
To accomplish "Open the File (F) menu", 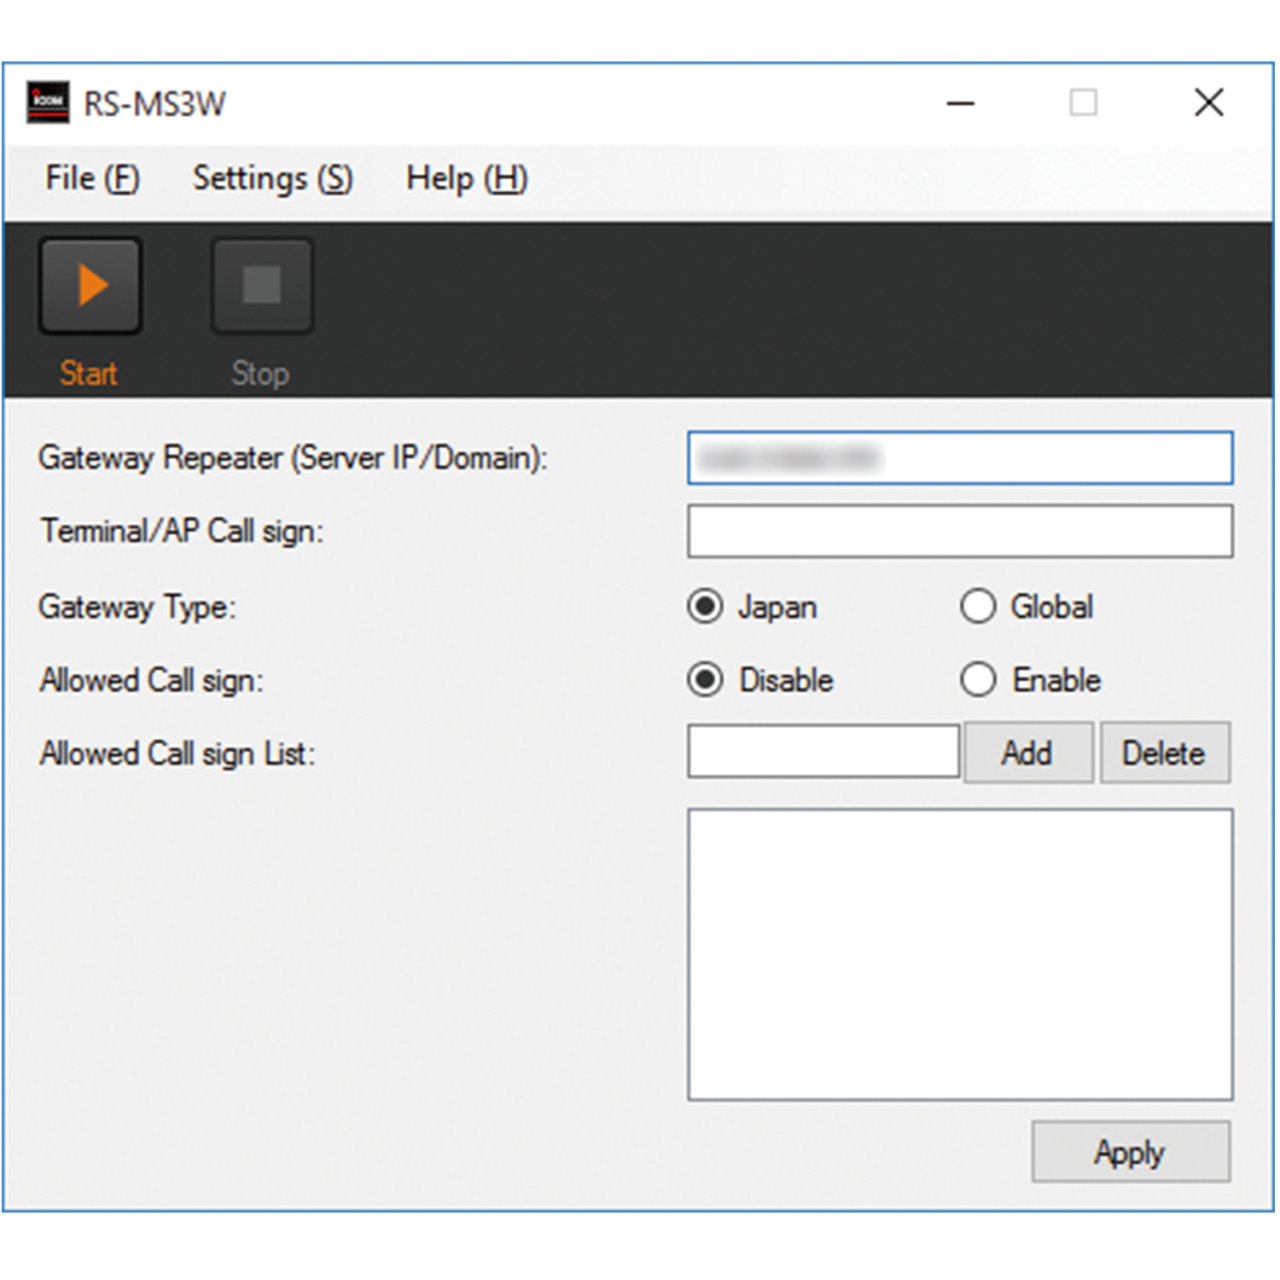I will click(92, 178).
